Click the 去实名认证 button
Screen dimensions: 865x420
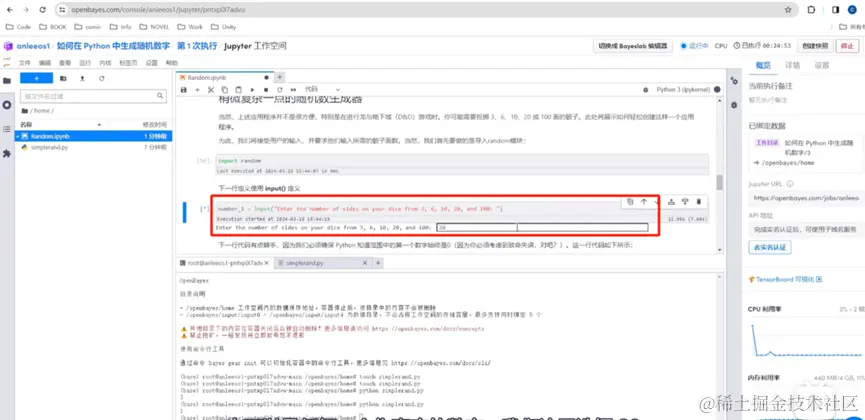click(770, 247)
